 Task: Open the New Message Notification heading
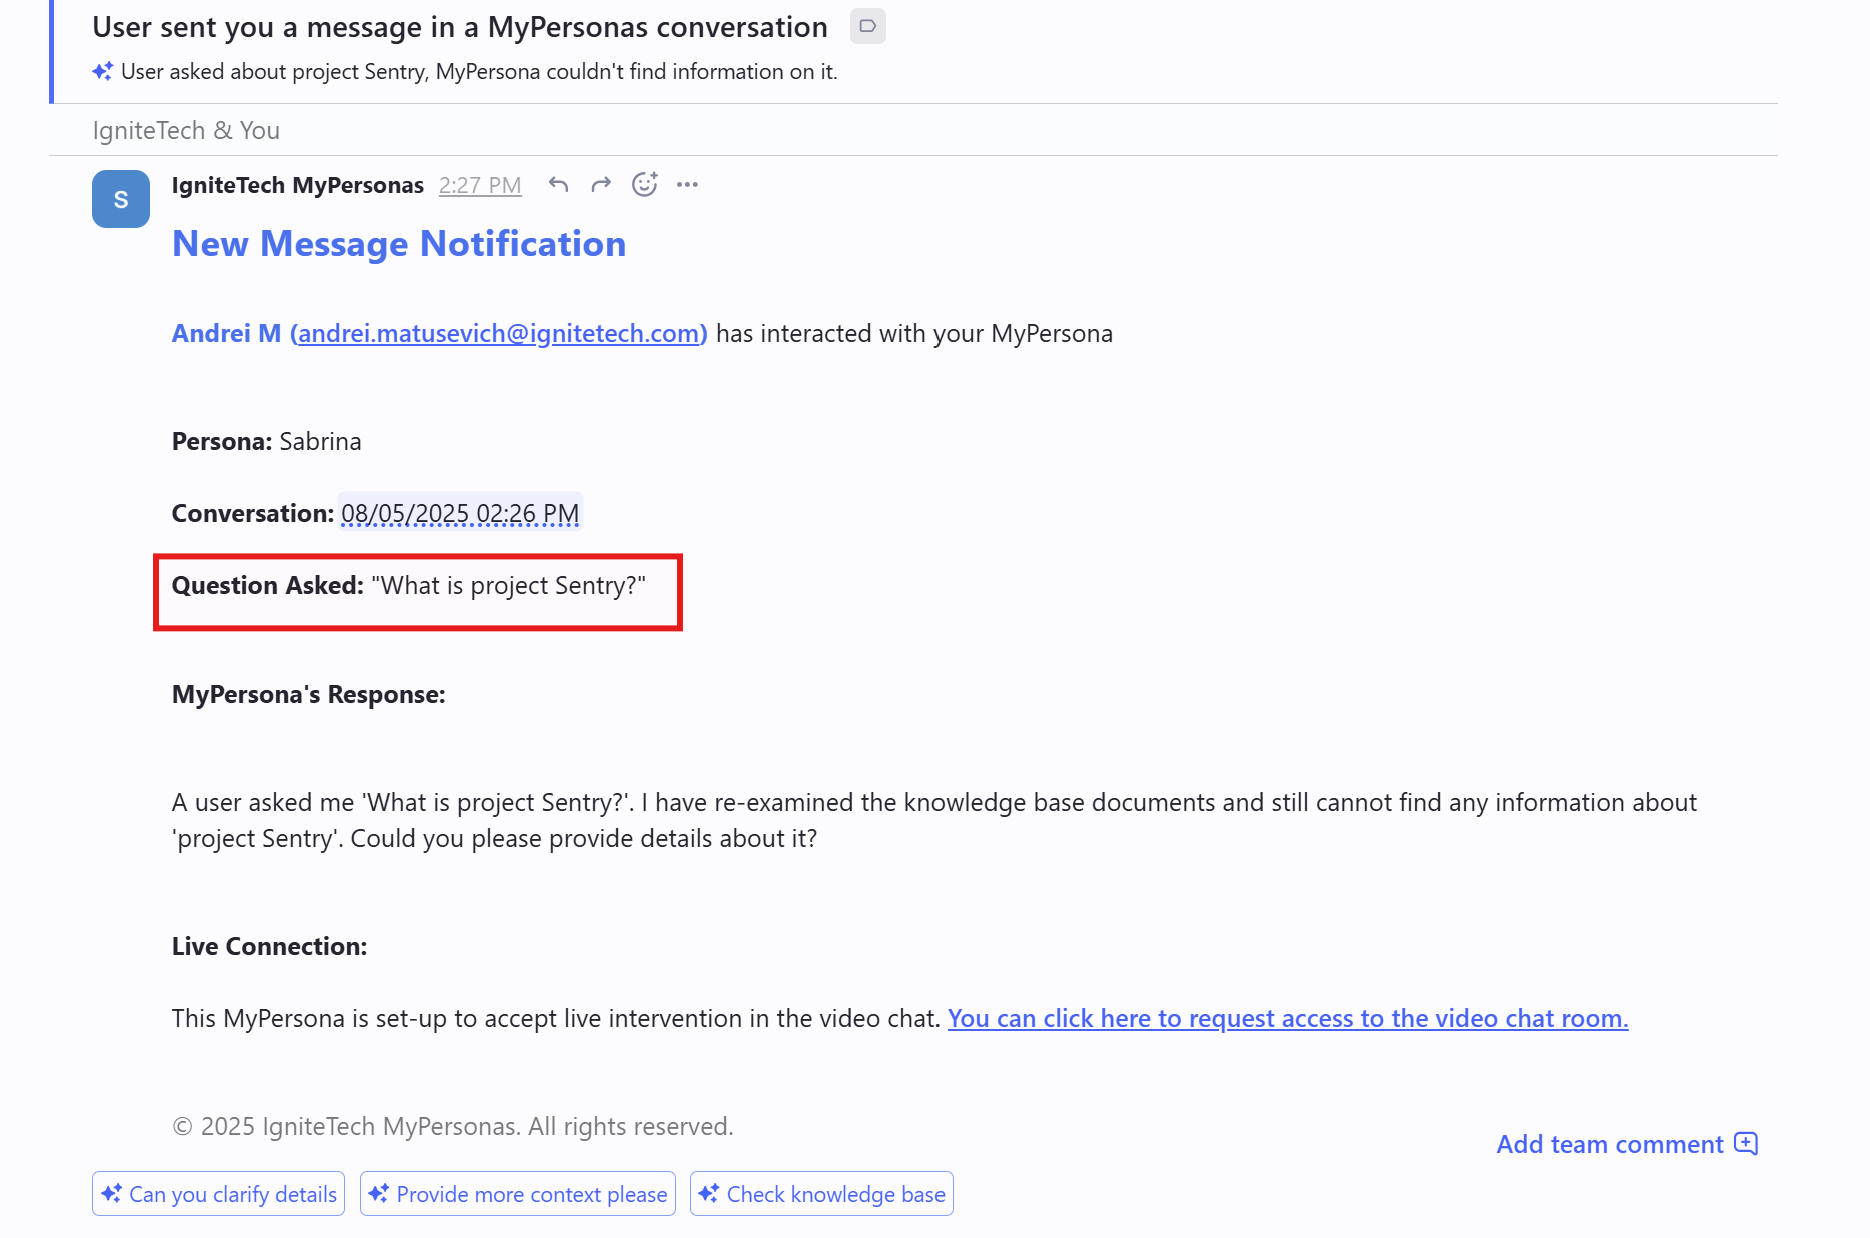tap(399, 243)
